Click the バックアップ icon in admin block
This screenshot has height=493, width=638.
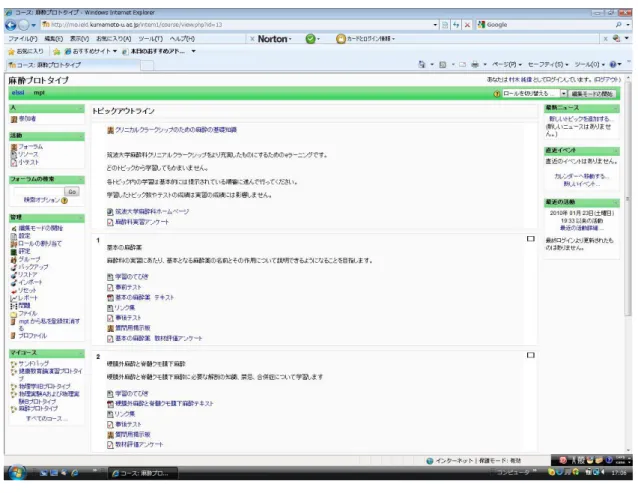pyautogui.click(x=14, y=267)
